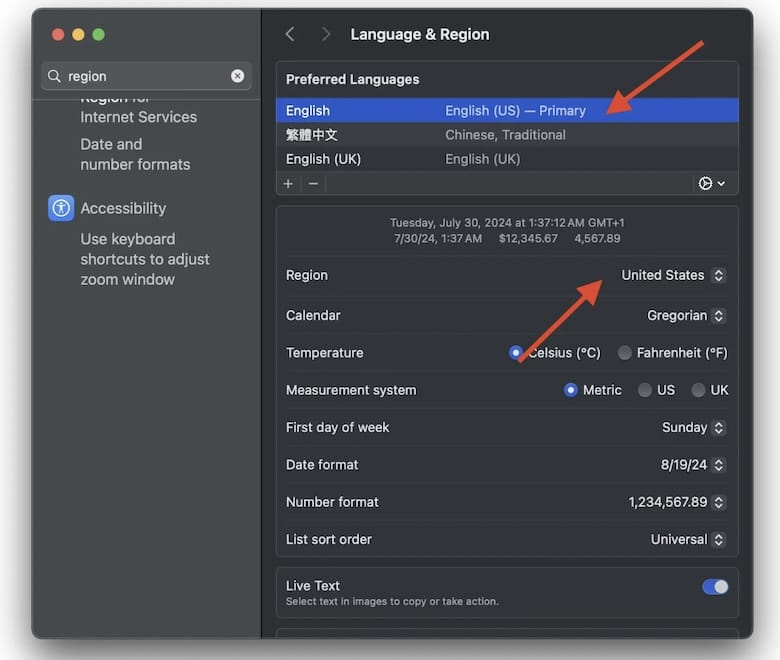Open Date and number formats result

click(x=135, y=154)
